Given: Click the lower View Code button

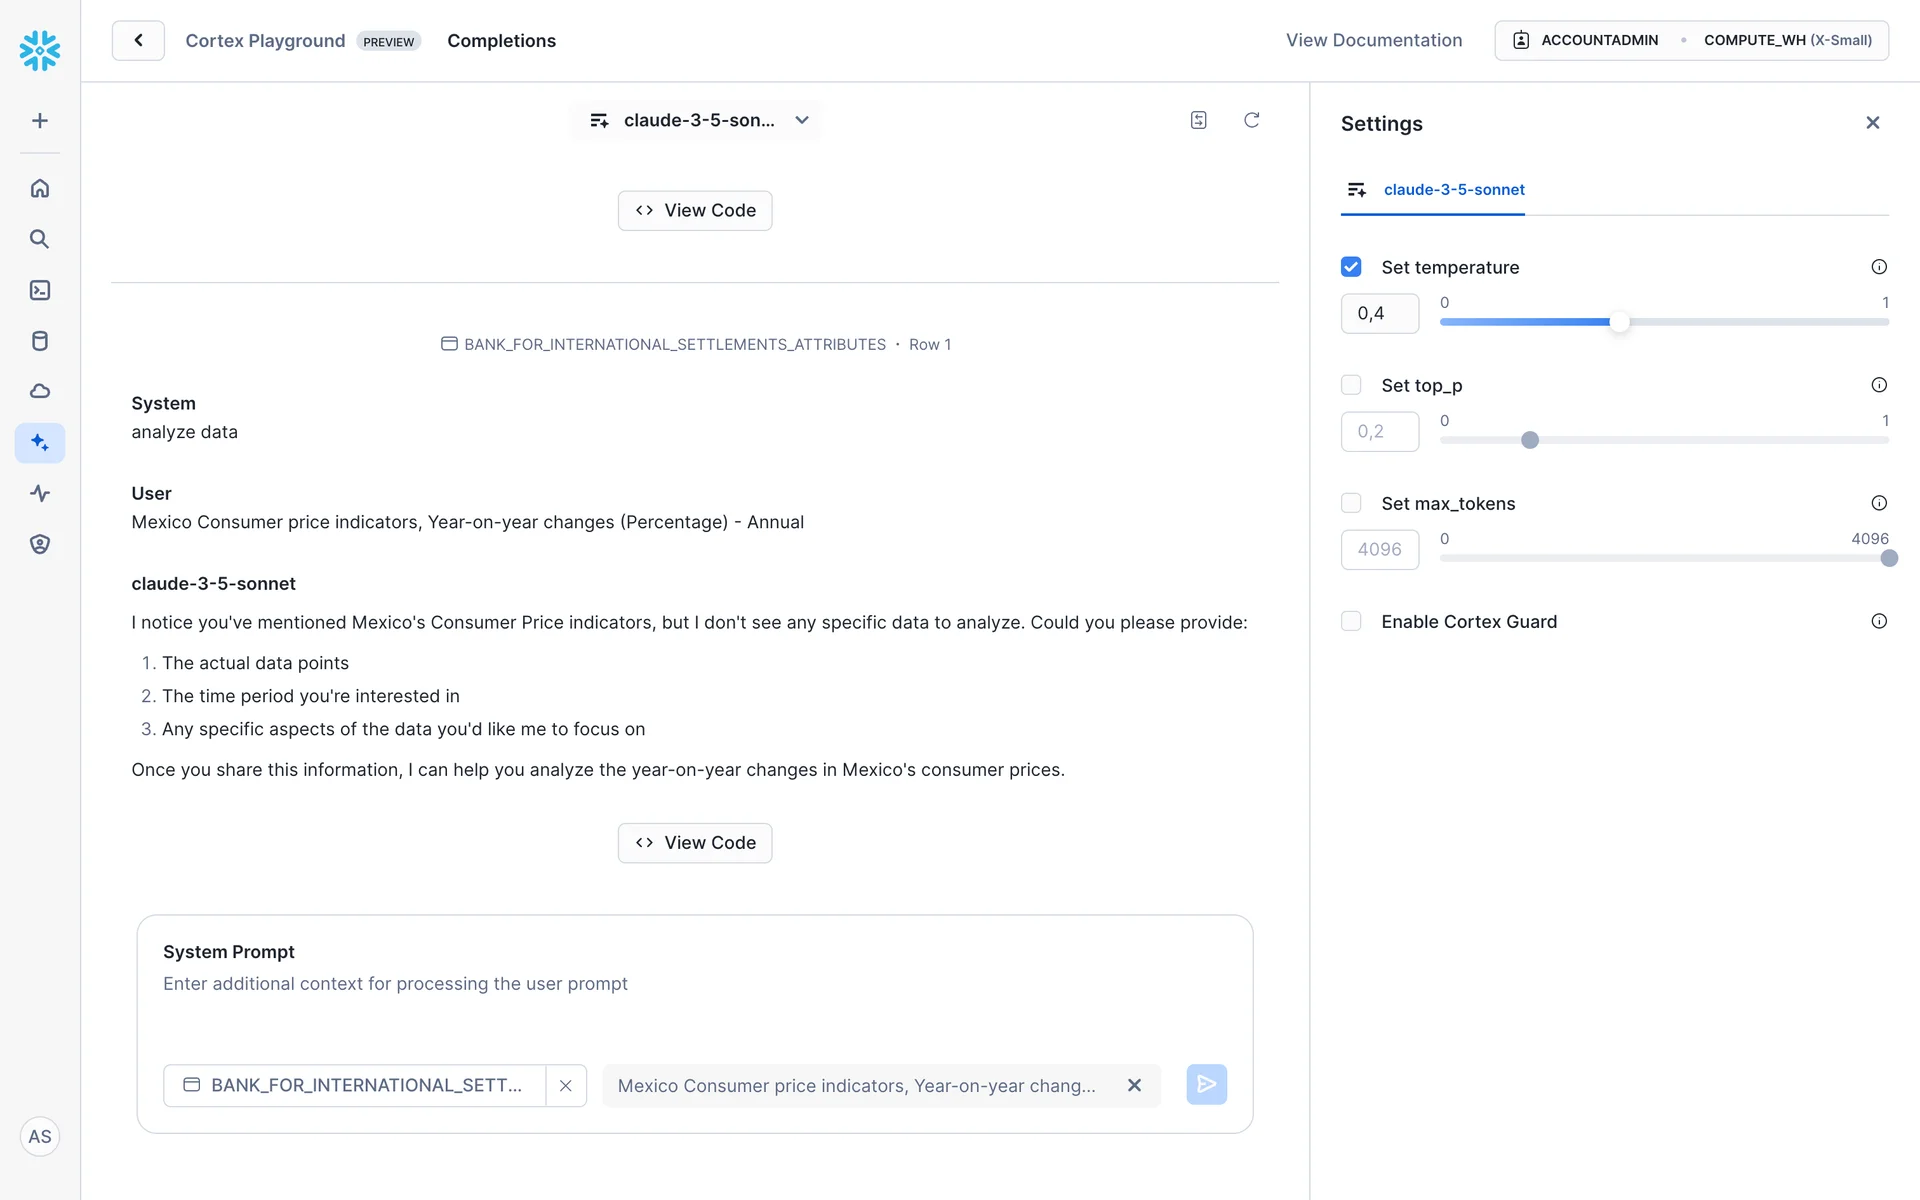Looking at the screenshot, I should coord(695,843).
